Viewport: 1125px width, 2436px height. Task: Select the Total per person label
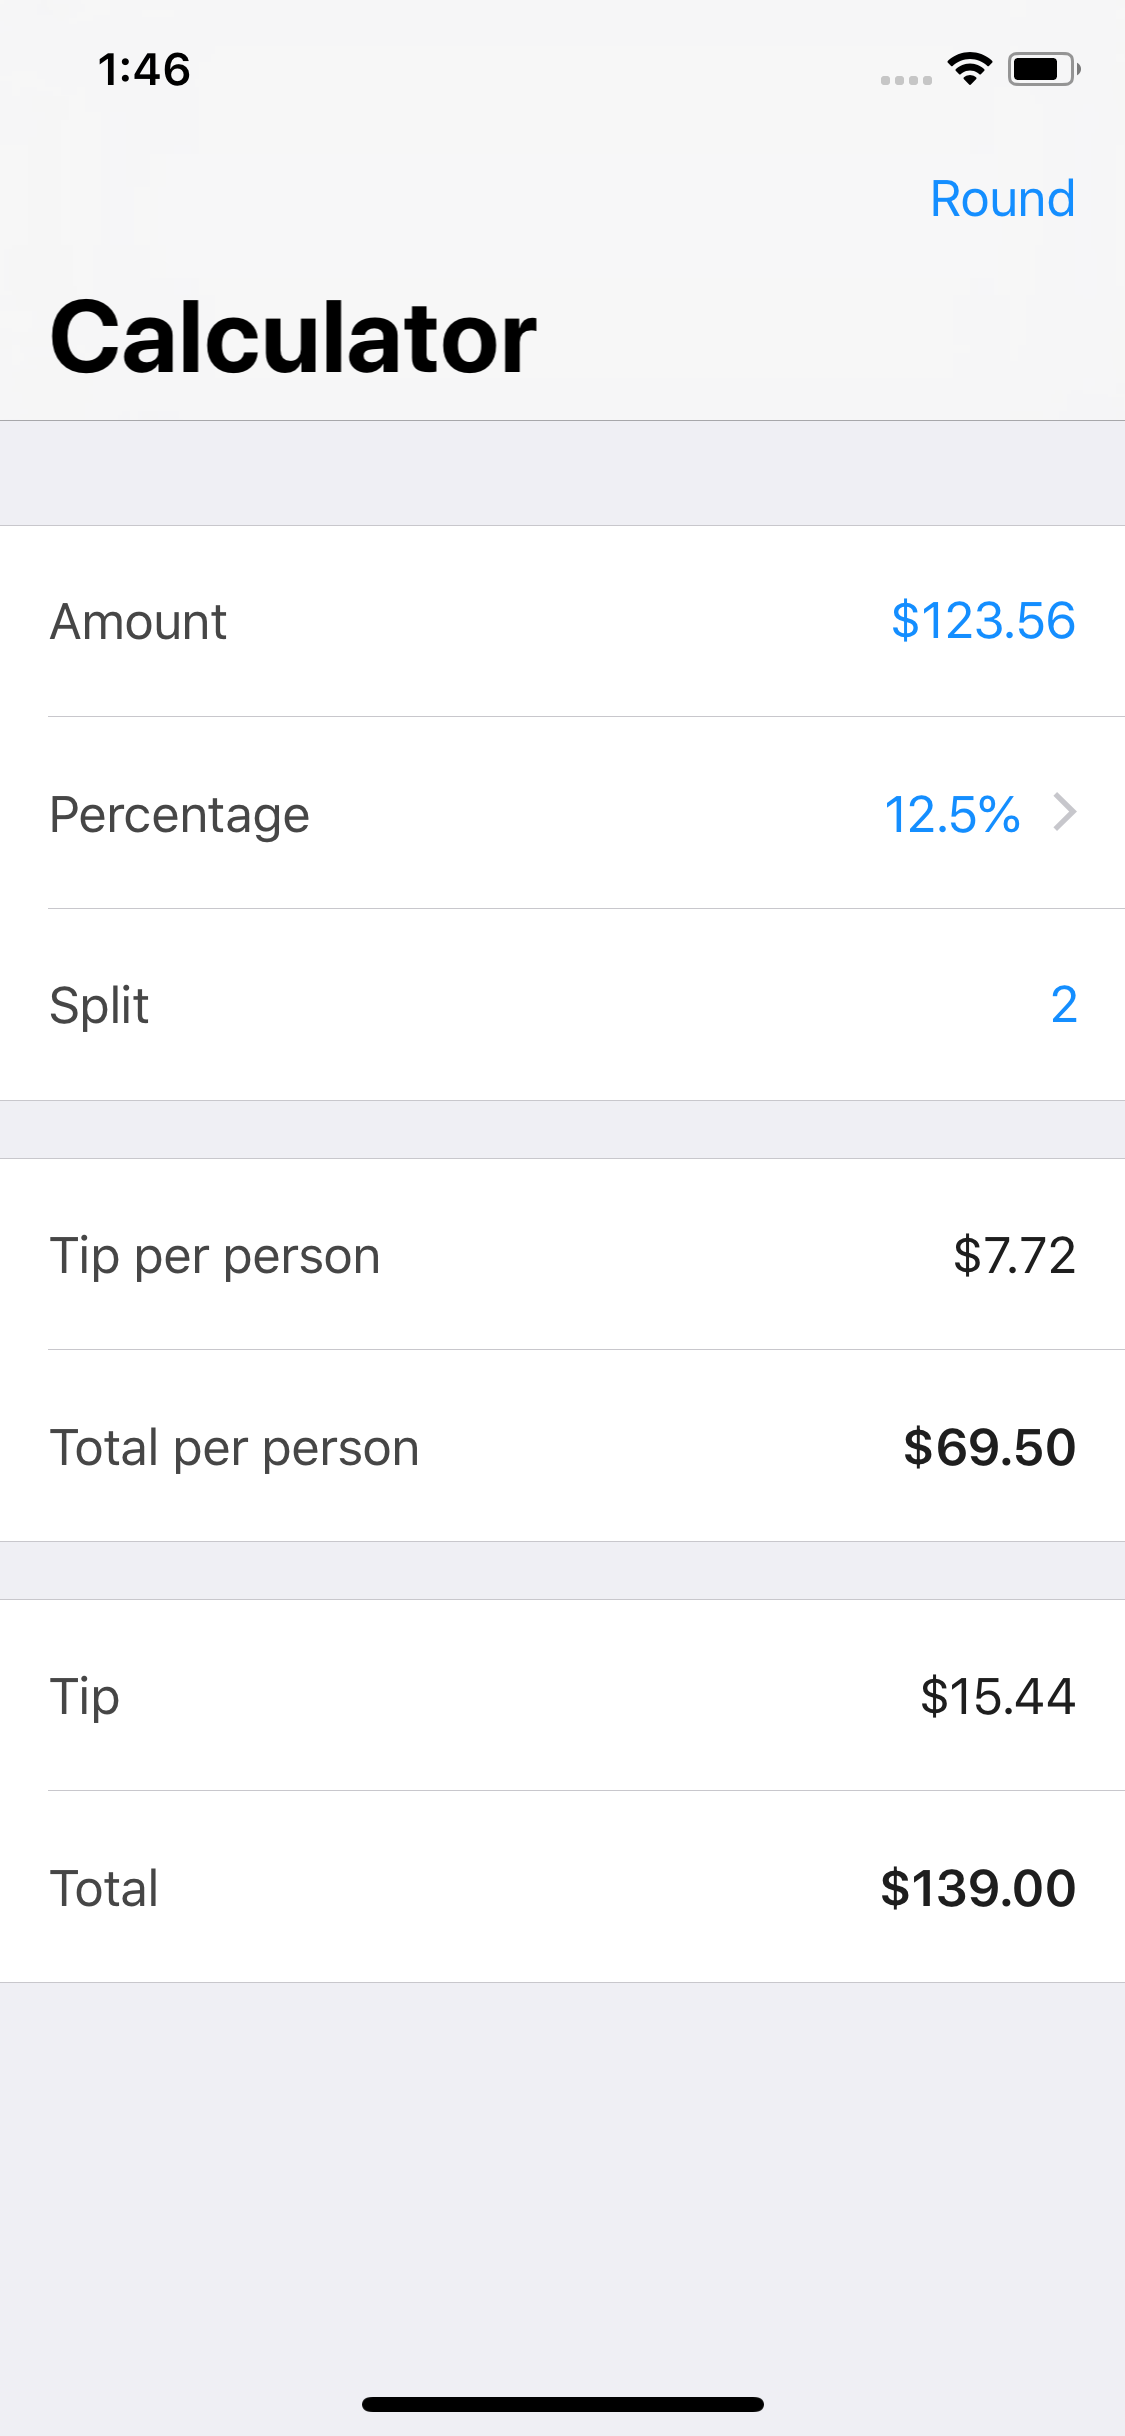235,1448
